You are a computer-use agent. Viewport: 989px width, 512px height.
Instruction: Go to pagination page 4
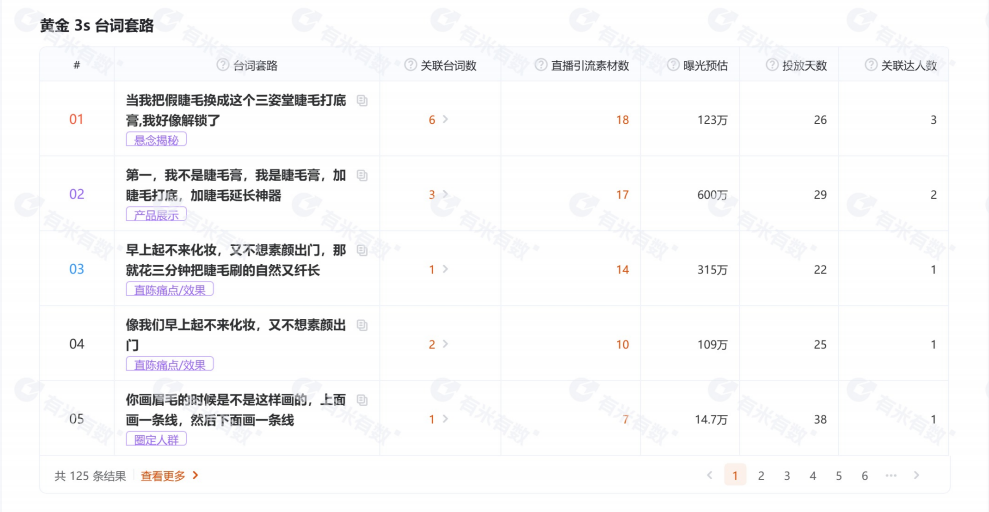point(812,476)
